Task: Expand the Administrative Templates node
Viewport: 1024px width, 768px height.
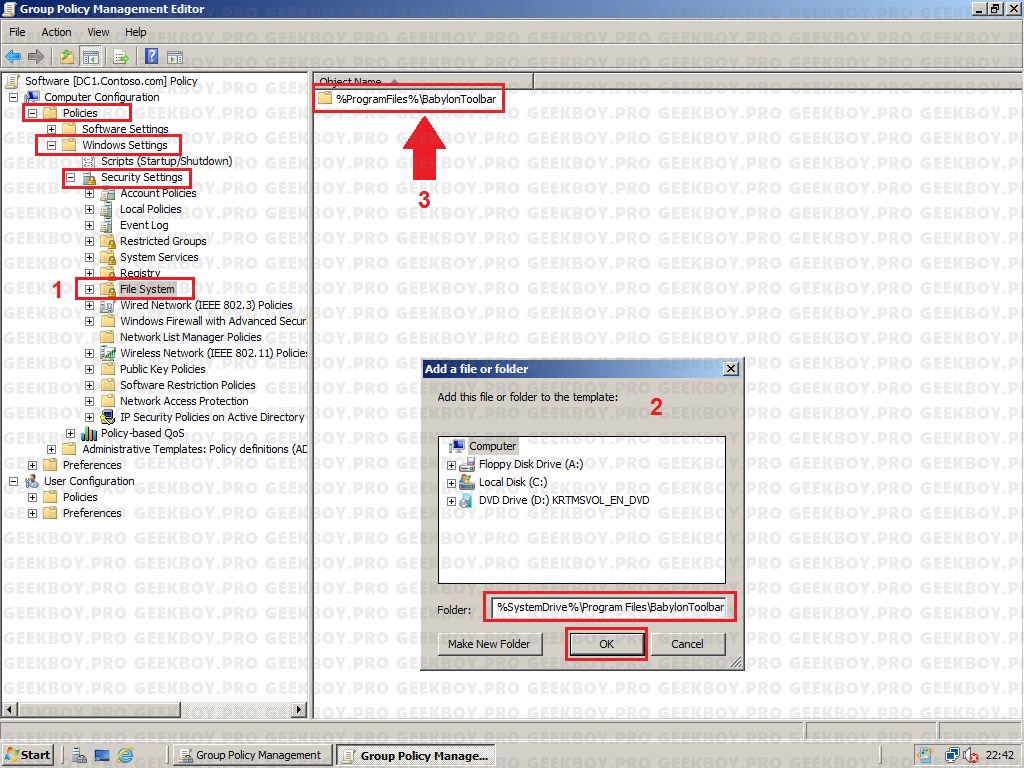Action: pyautogui.click(x=51, y=449)
